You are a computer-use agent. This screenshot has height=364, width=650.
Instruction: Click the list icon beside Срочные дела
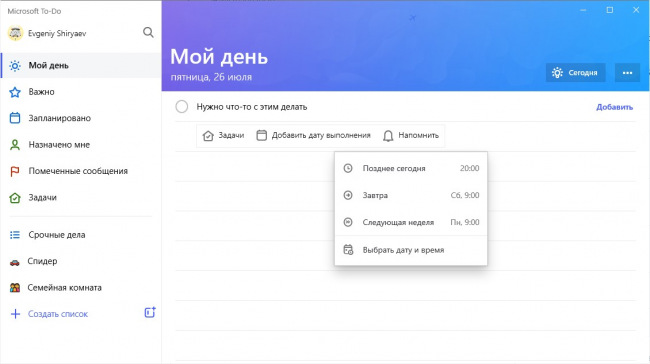point(15,235)
